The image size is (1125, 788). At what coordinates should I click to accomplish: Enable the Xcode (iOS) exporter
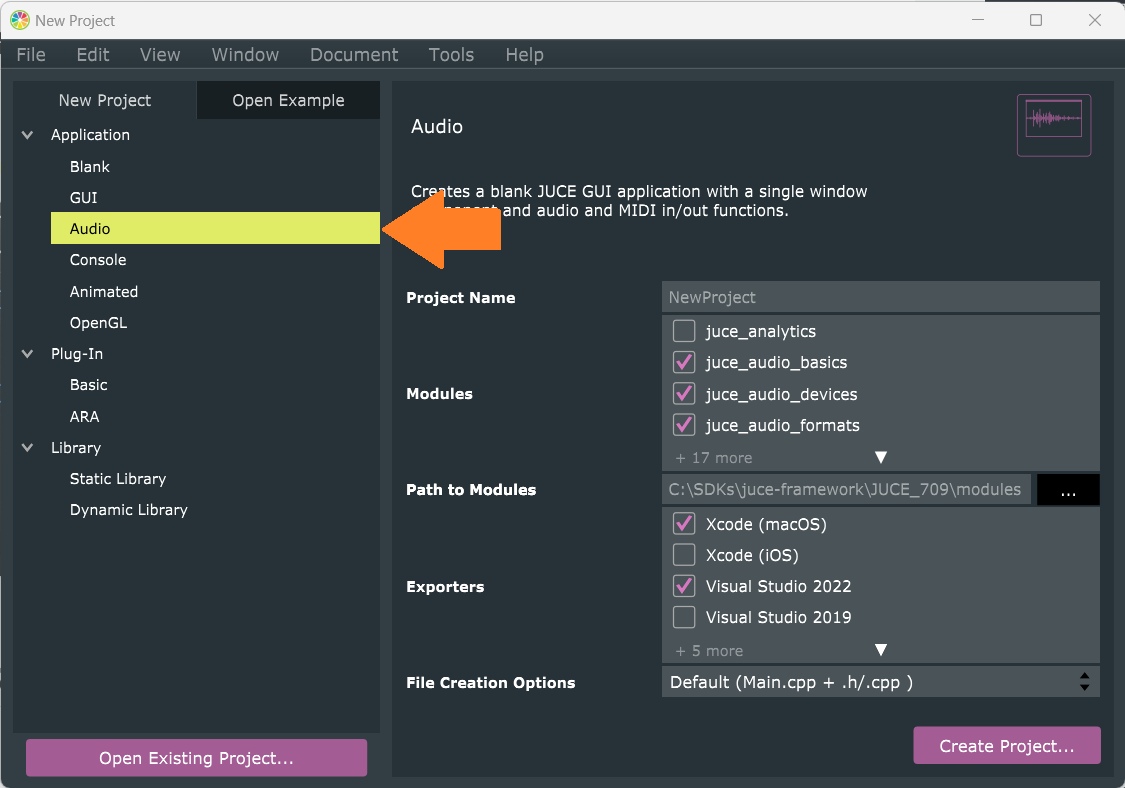click(x=684, y=555)
